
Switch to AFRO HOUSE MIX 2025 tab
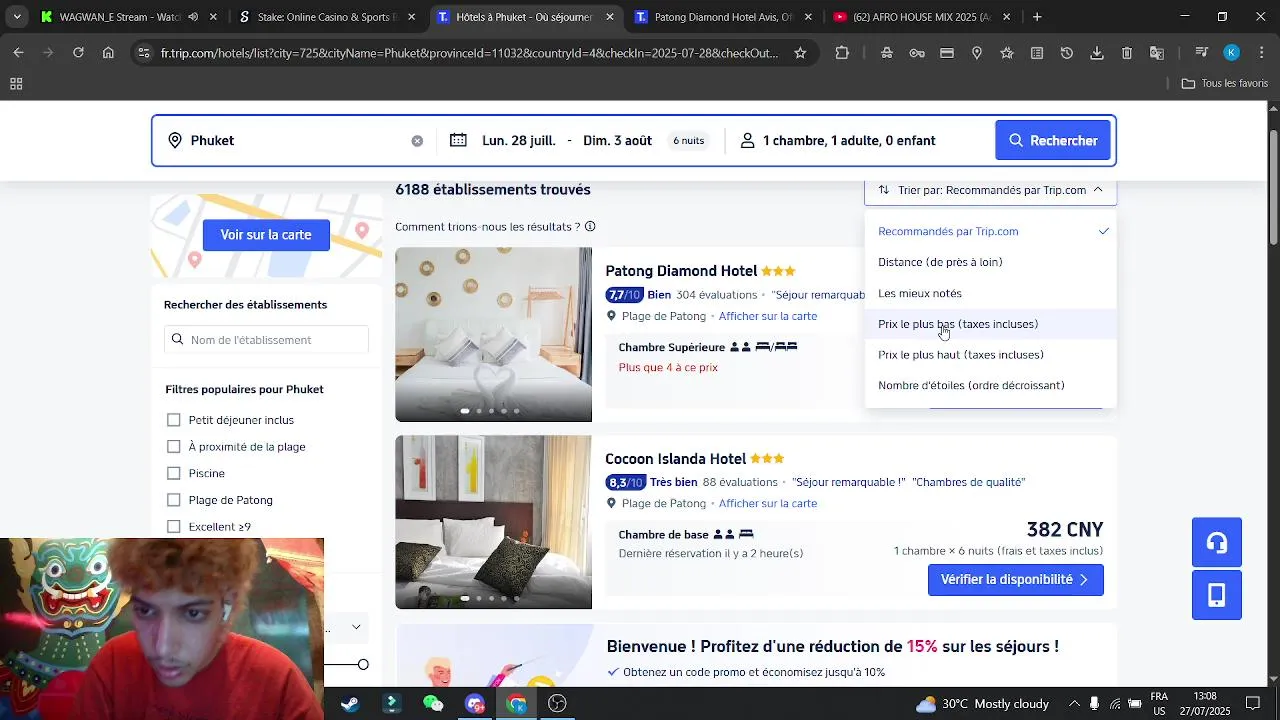pos(921,17)
